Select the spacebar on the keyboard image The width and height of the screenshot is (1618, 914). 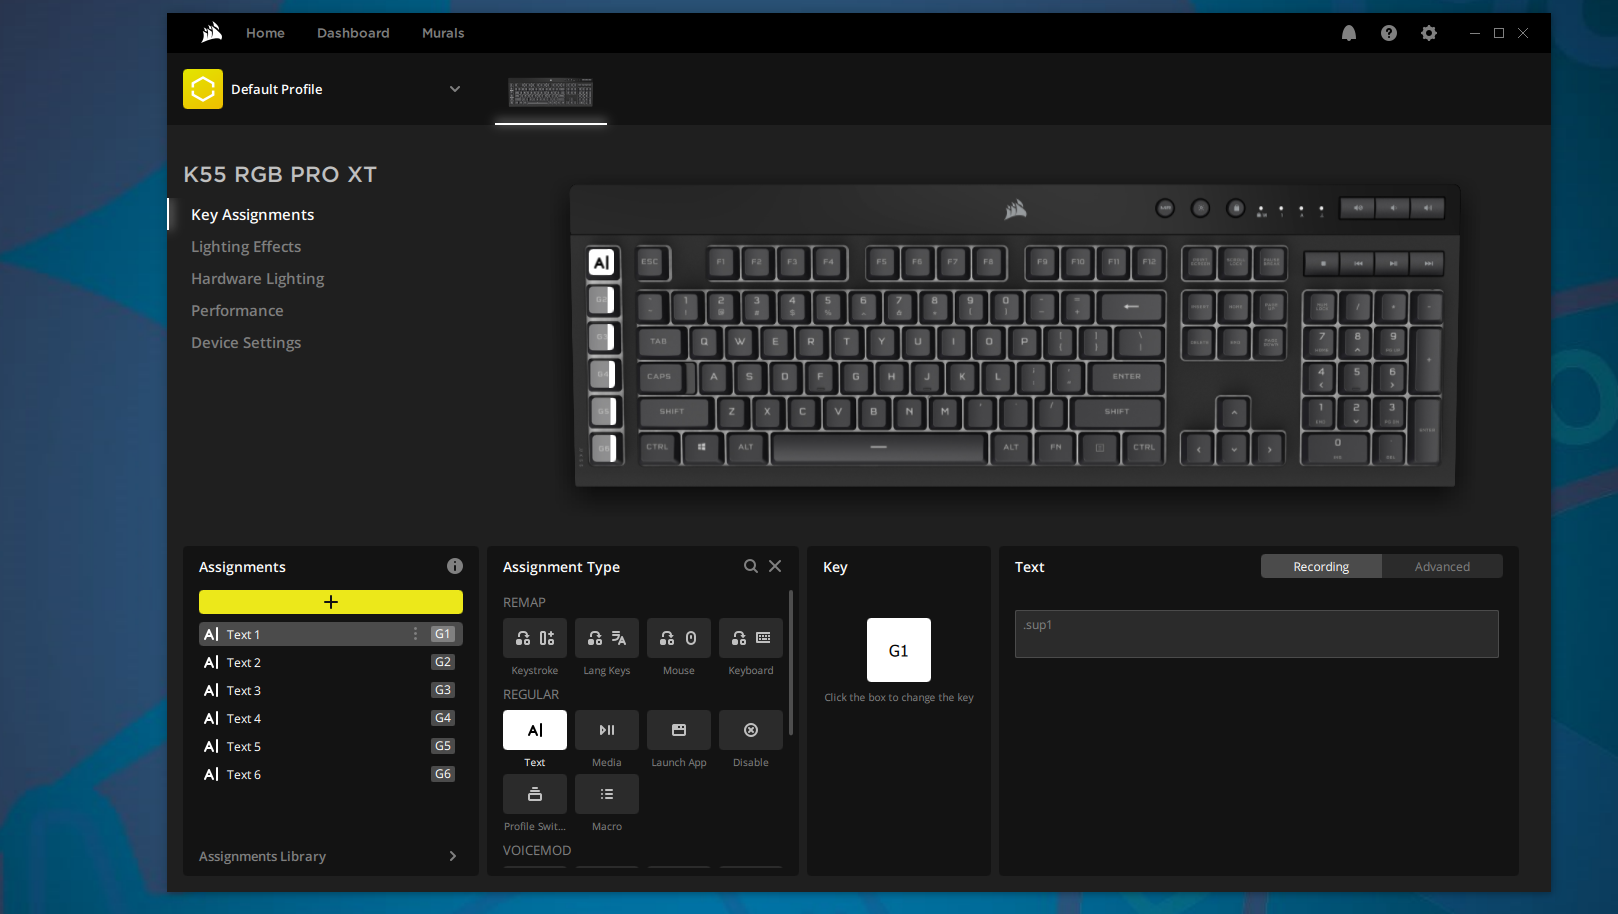879,447
